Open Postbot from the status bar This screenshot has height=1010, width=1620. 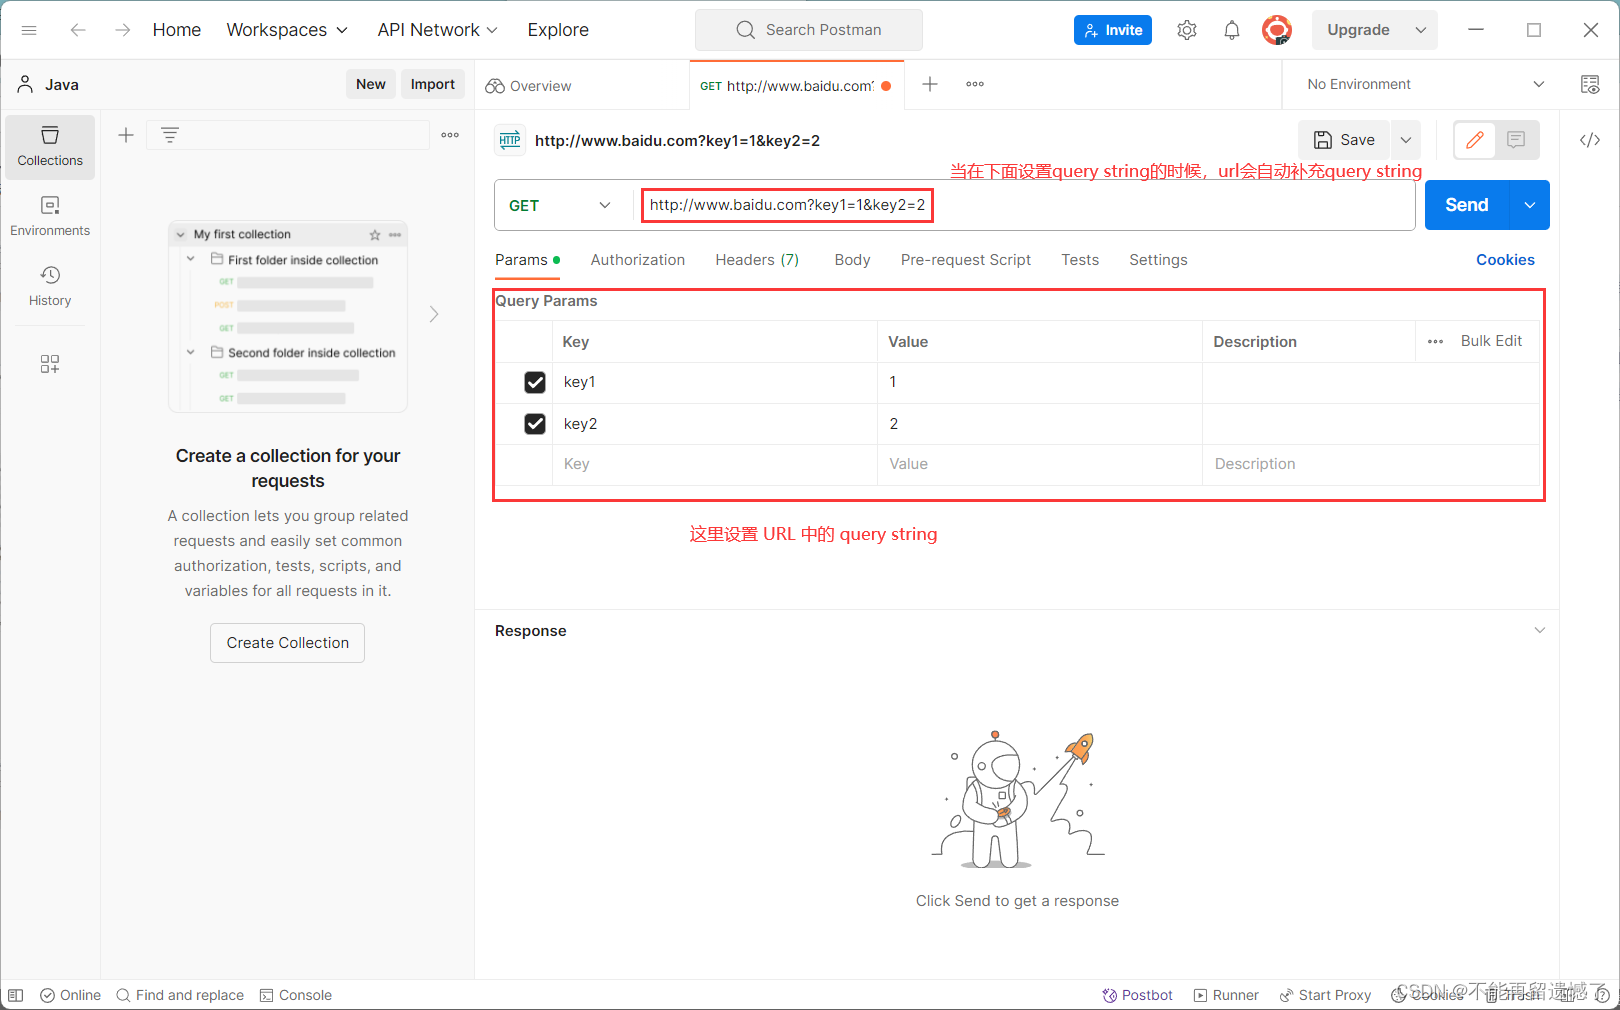[1137, 995]
